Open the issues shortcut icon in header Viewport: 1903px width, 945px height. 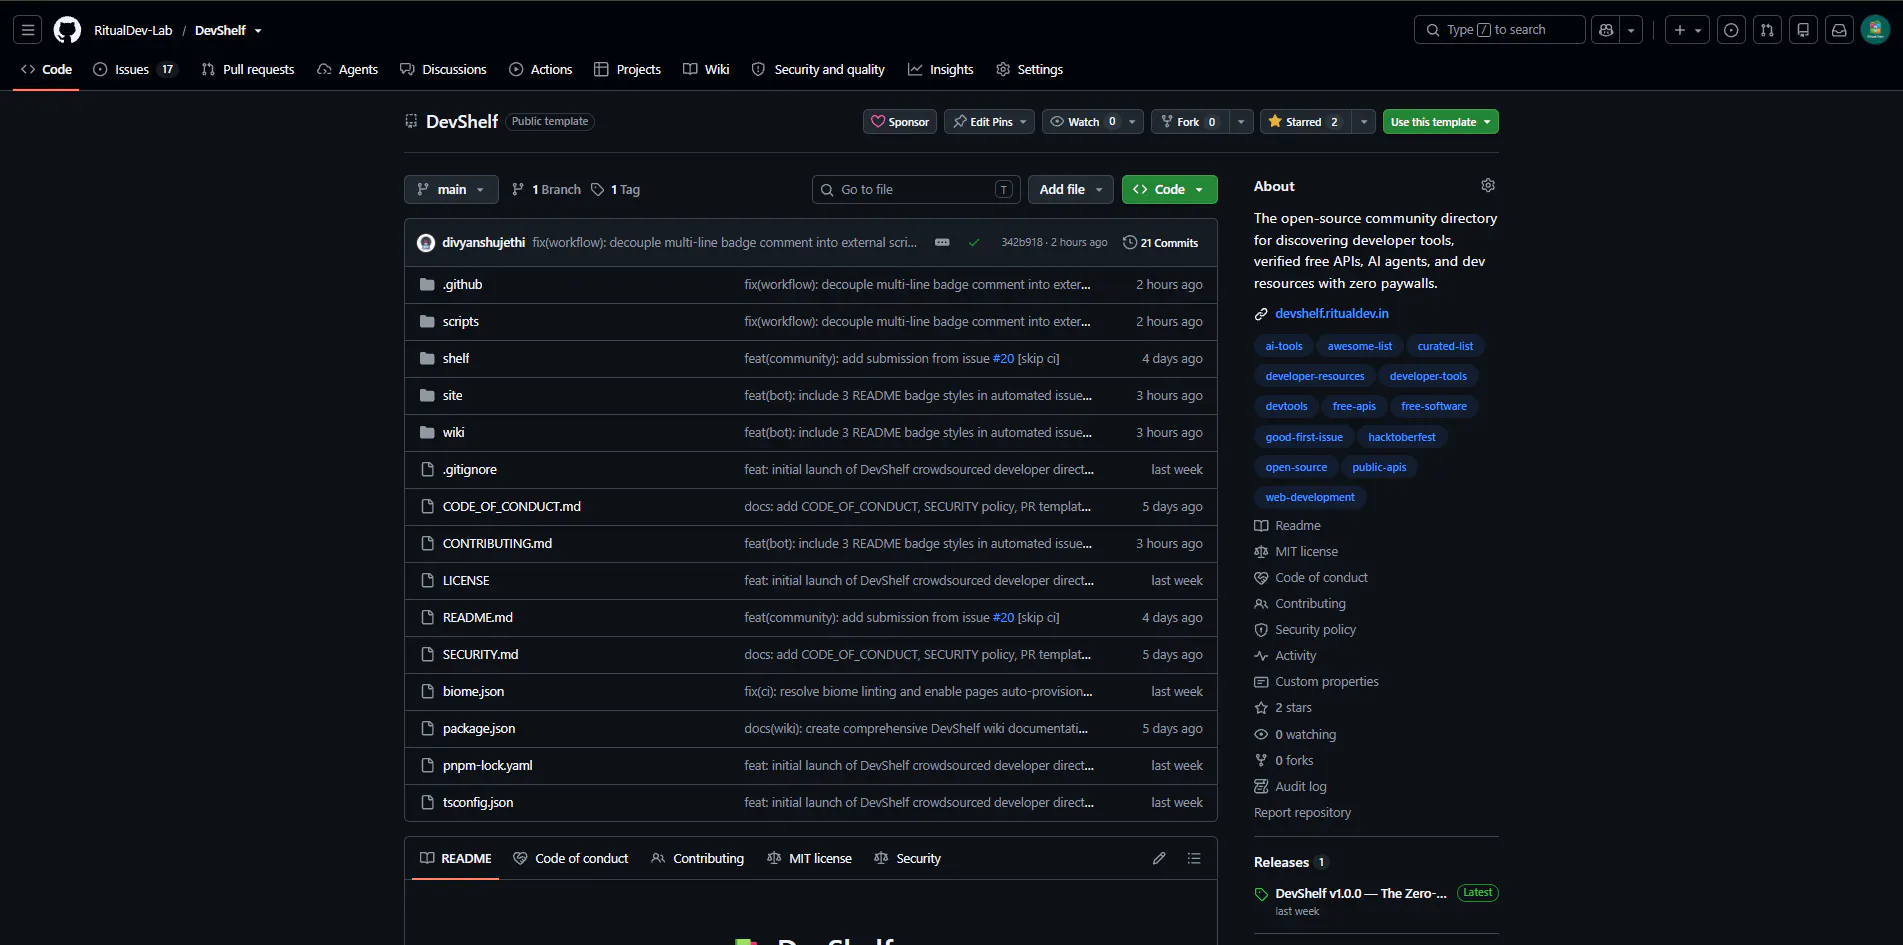(1731, 30)
